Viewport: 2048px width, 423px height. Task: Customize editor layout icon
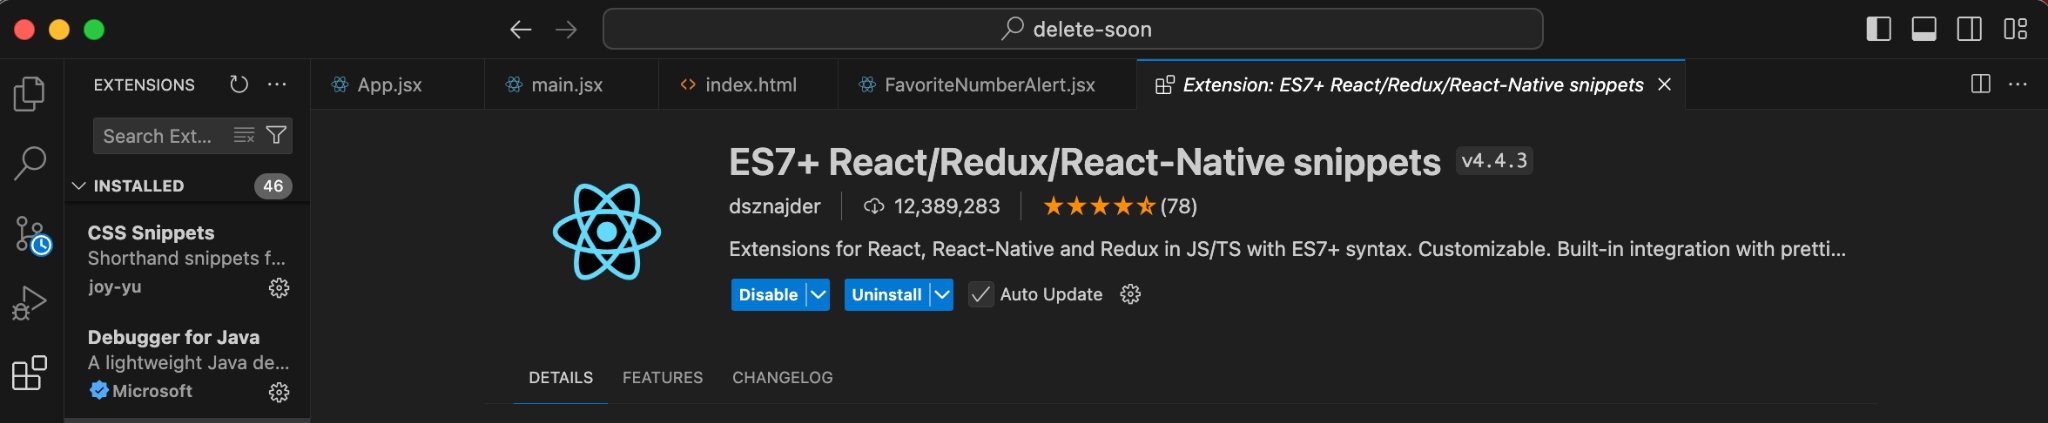pyautogui.click(x=2015, y=29)
